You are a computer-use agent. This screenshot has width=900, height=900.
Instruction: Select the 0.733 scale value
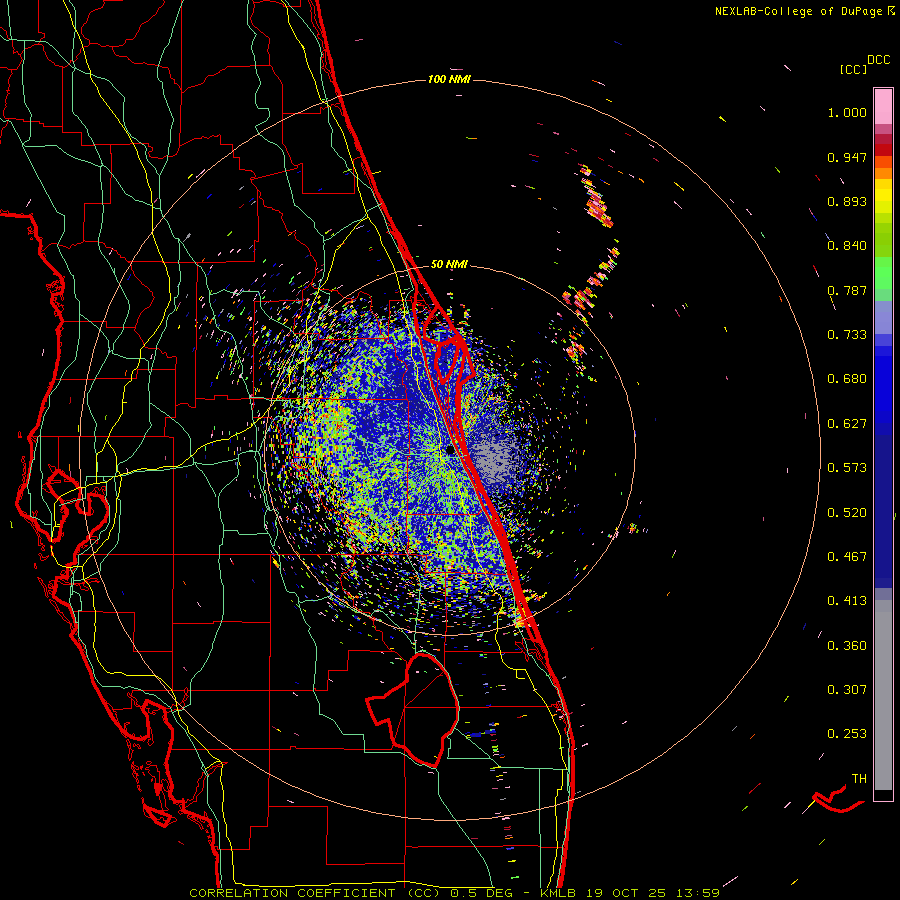[847, 335]
